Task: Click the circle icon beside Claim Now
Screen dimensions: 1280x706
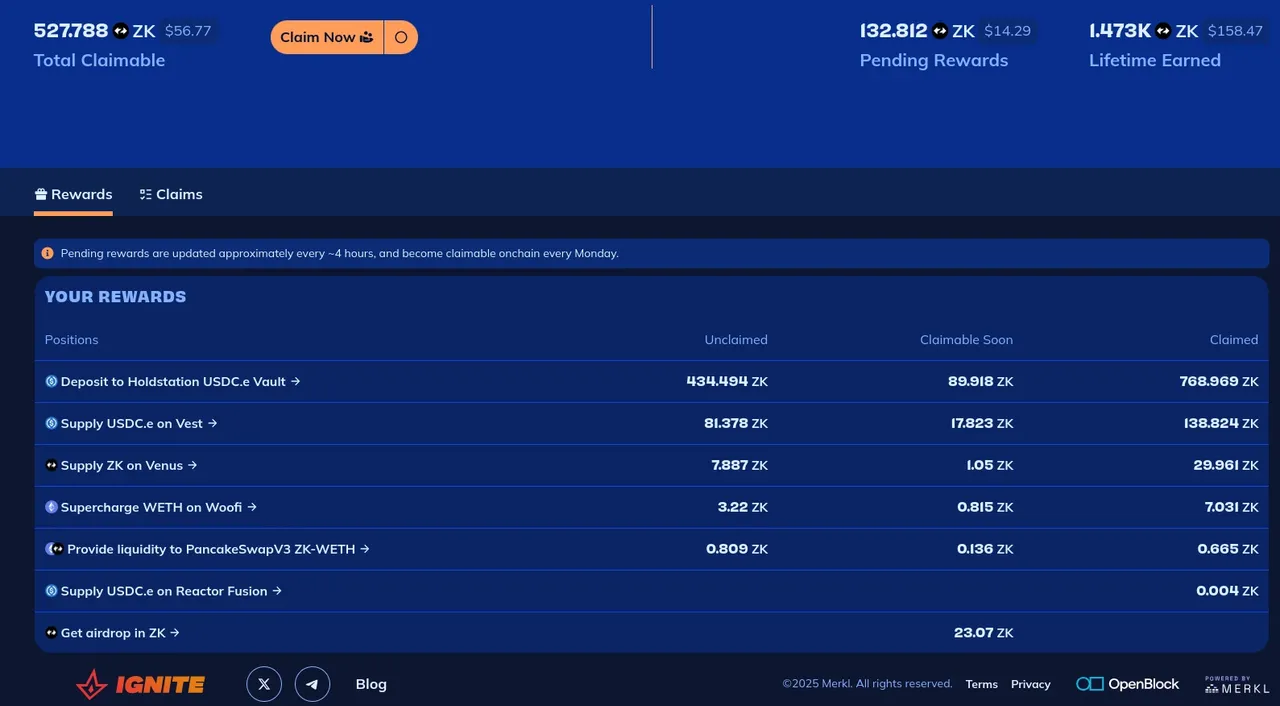Action: click(x=401, y=37)
